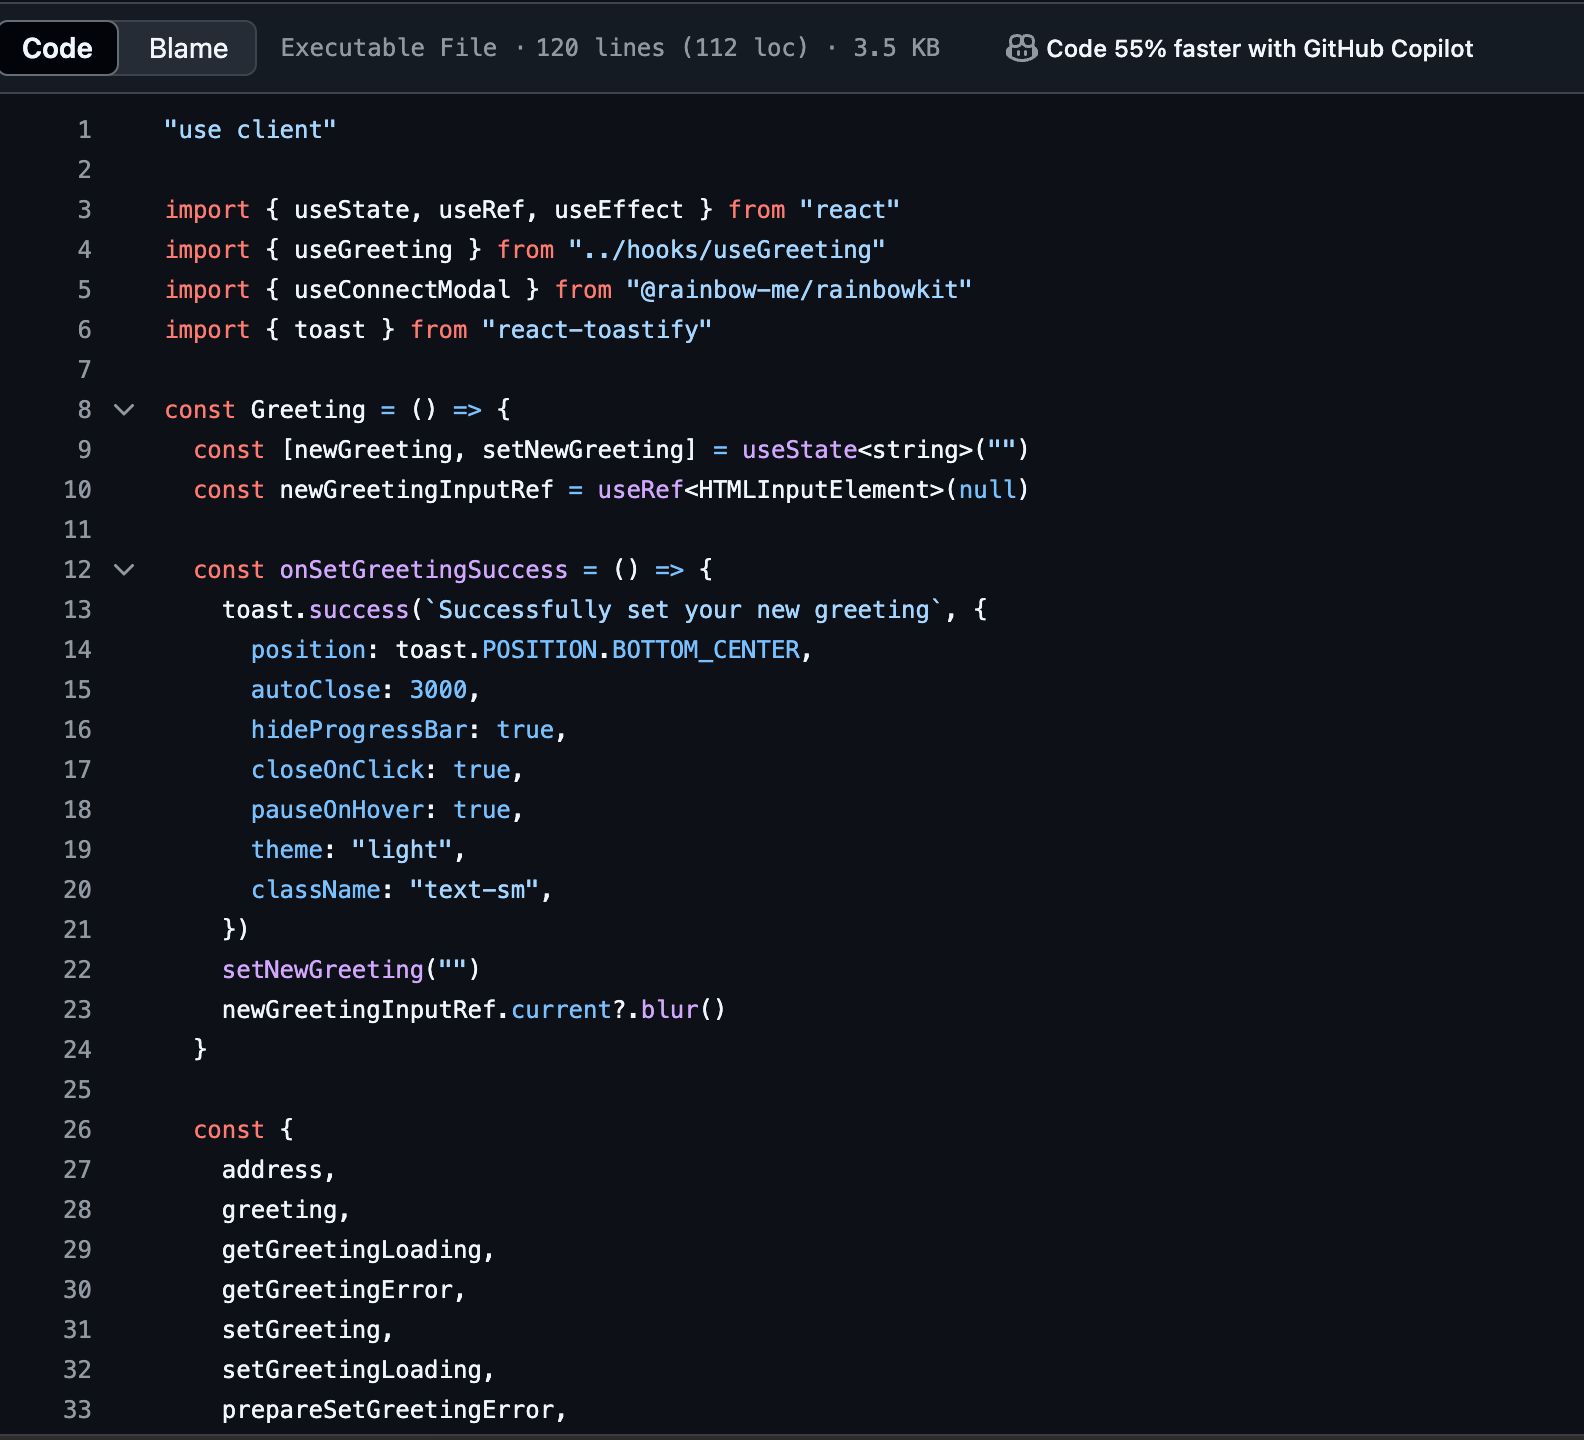This screenshot has height=1440, width=1584.
Task: Select line number 3
Action: tap(84, 209)
